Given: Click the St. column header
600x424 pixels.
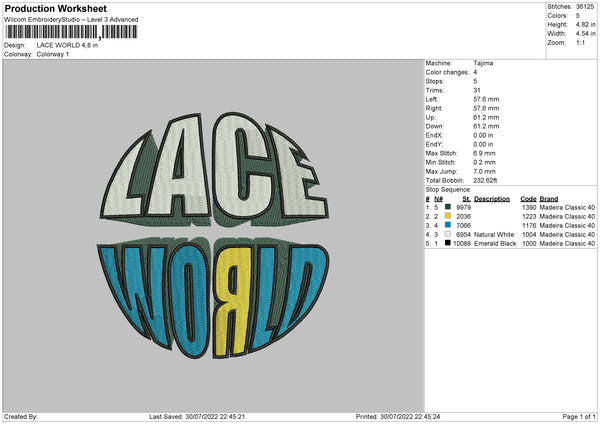Looking at the screenshot, I should tap(466, 198).
